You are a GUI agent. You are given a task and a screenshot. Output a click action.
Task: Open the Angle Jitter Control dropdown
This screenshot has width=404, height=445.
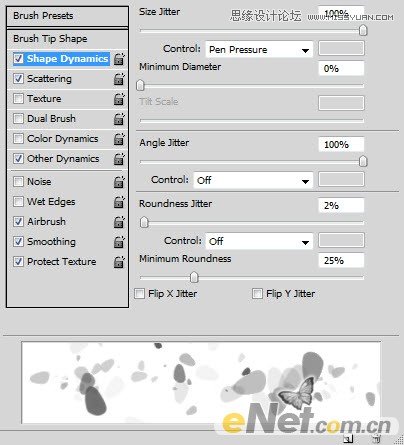coord(253,180)
